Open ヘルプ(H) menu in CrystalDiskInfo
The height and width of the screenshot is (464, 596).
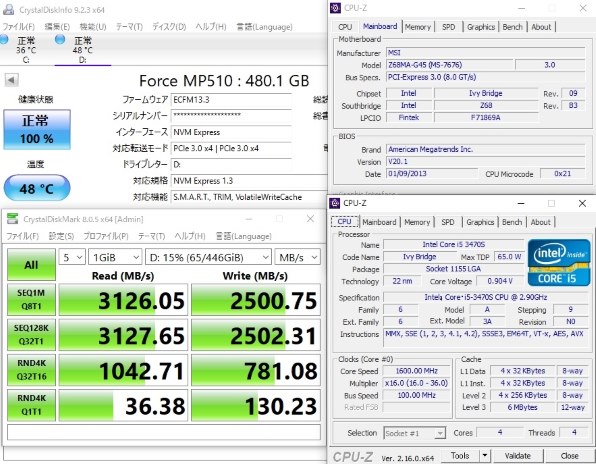click(211, 27)
